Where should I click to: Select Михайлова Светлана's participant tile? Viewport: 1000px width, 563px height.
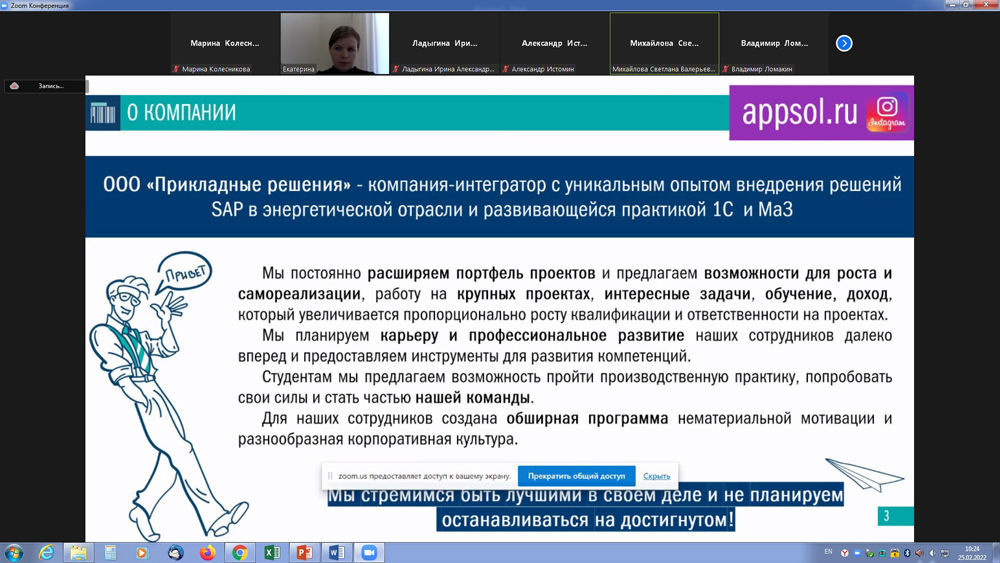(x=664, y=43)
